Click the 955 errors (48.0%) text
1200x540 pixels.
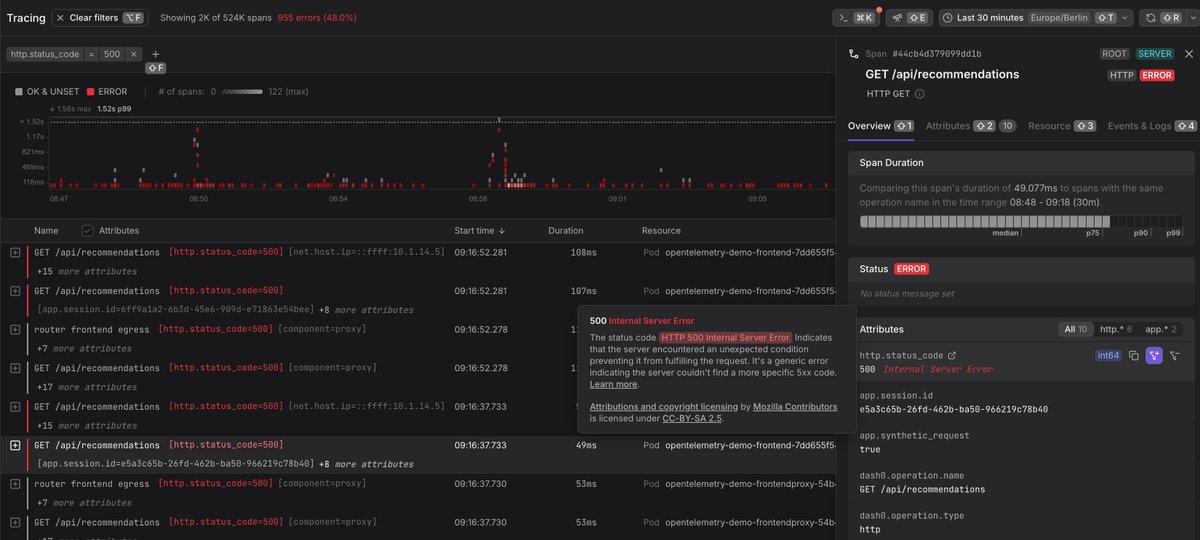coord(317,18)
